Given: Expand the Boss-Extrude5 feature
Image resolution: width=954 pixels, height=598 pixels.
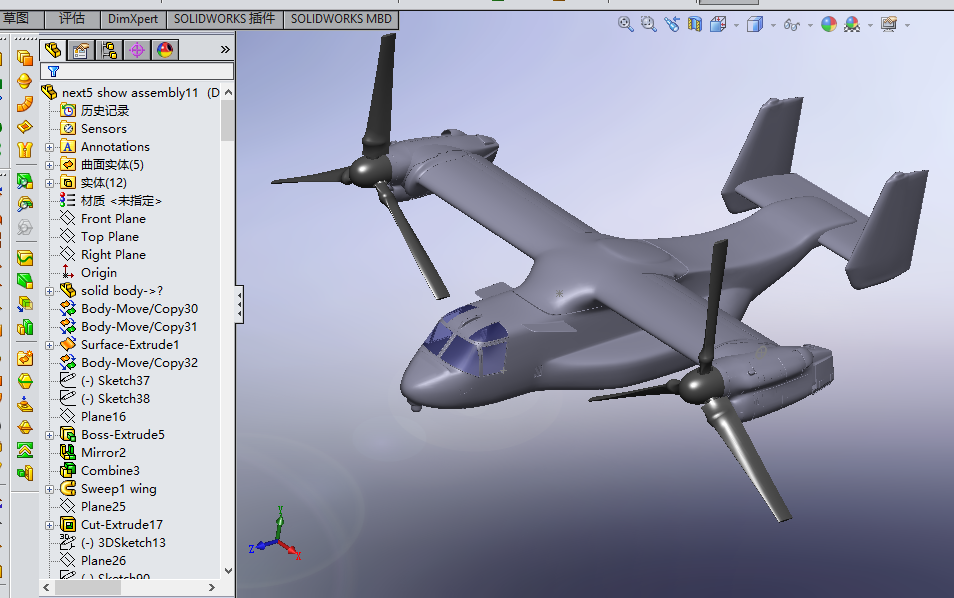Looking at the screenshot, I should 50,435.
